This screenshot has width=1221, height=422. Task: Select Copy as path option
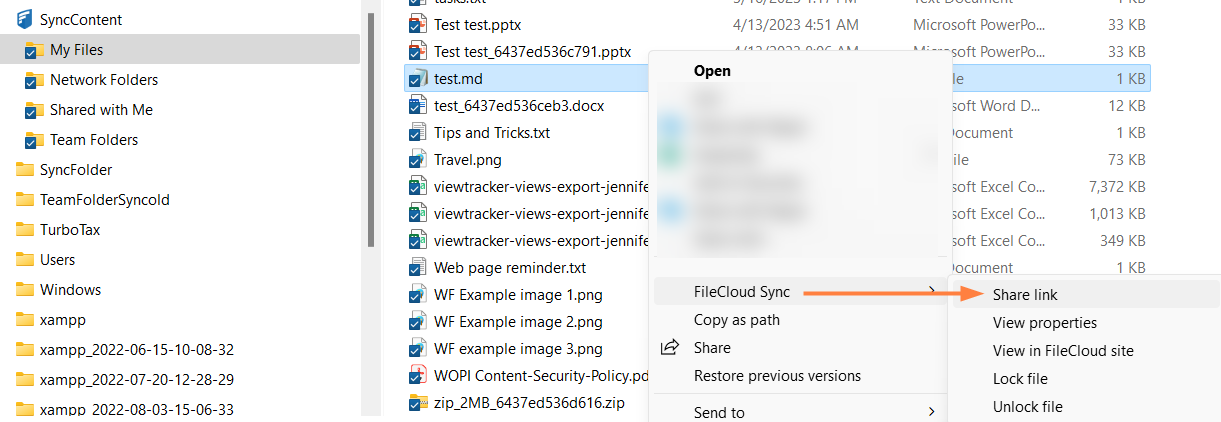point(736,320)
